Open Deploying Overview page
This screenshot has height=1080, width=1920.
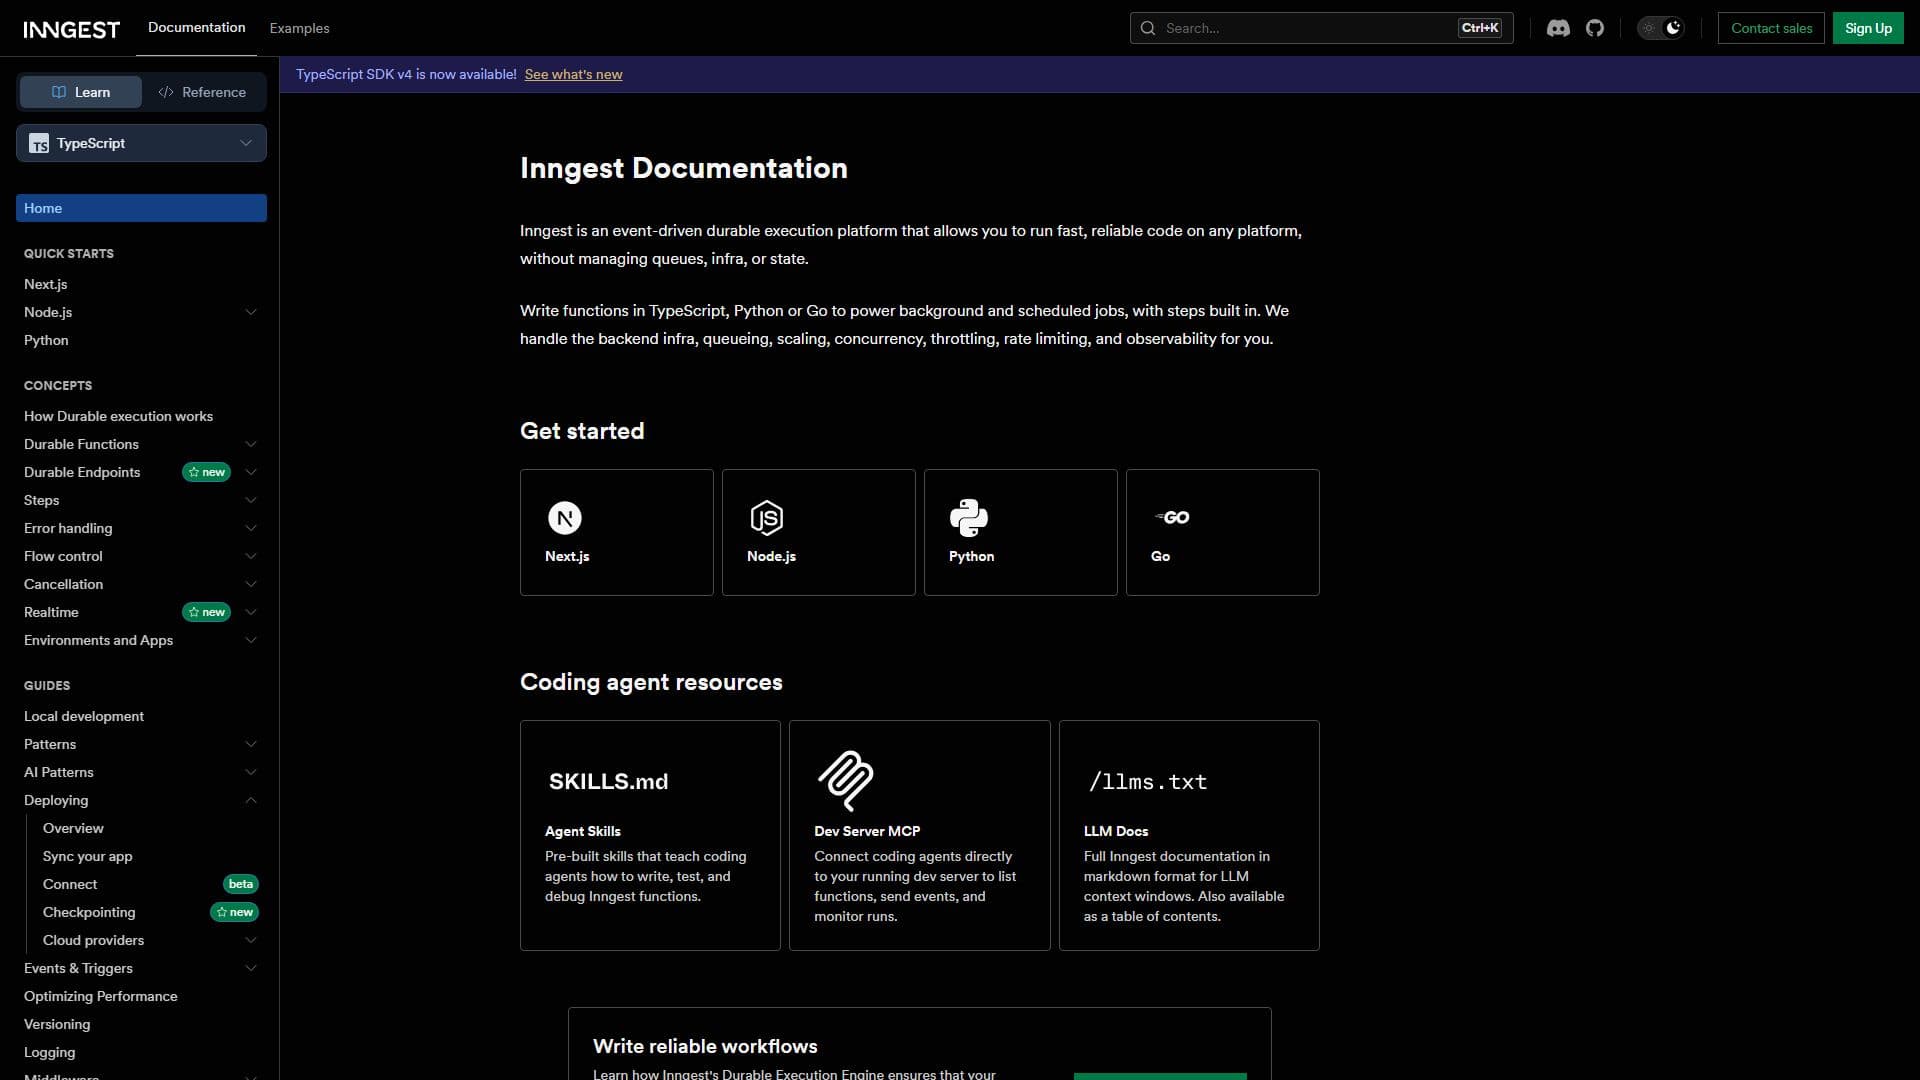pyautogui.click(x=73, y=828)
